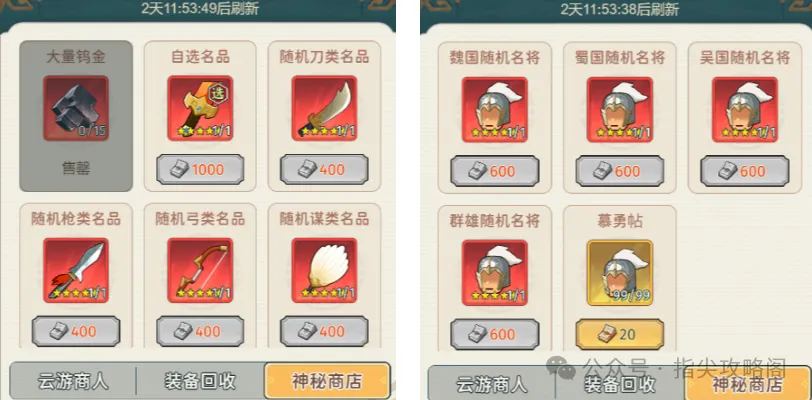812x400 pixels.
Task: Open the 蜀国随机名将 helmet icon
Action: pos(620,109)
